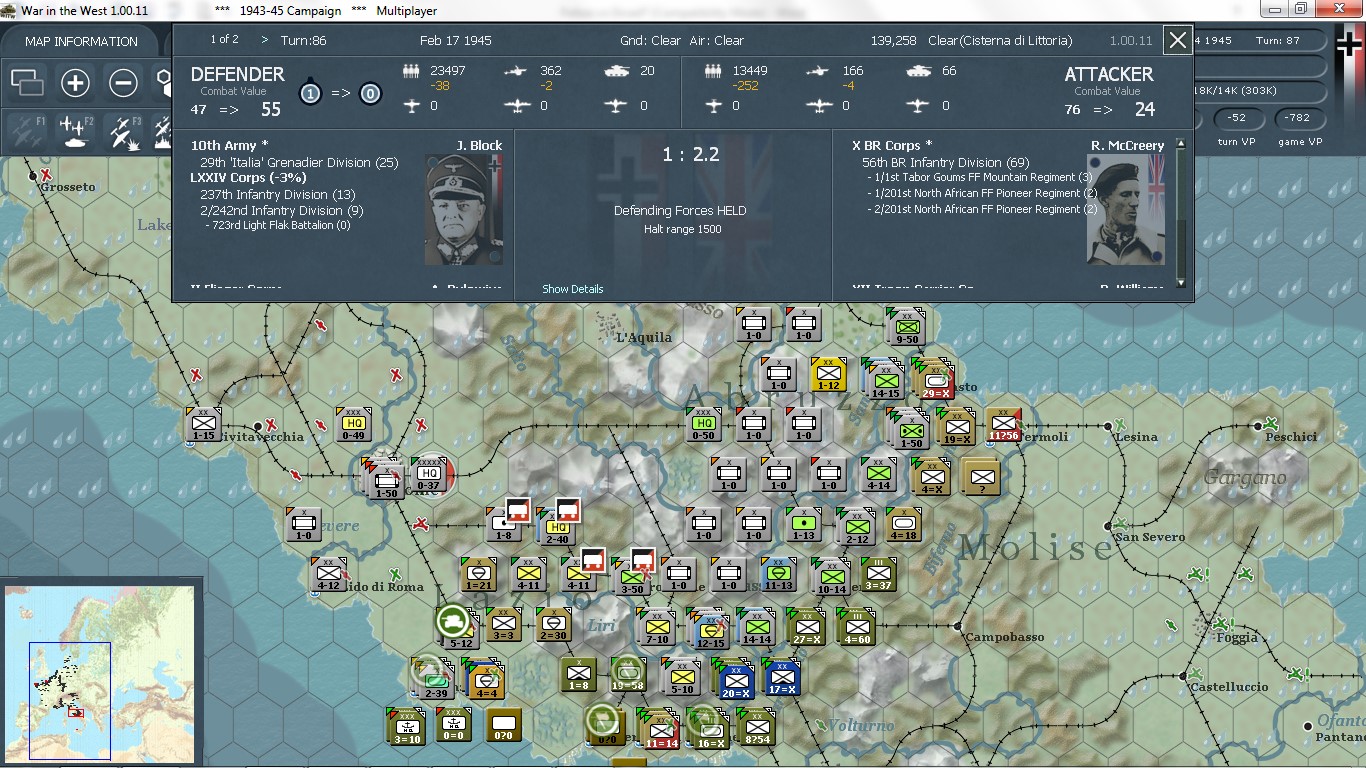
Task: Click X BR Corps header
Action: (x=892, y=145)
